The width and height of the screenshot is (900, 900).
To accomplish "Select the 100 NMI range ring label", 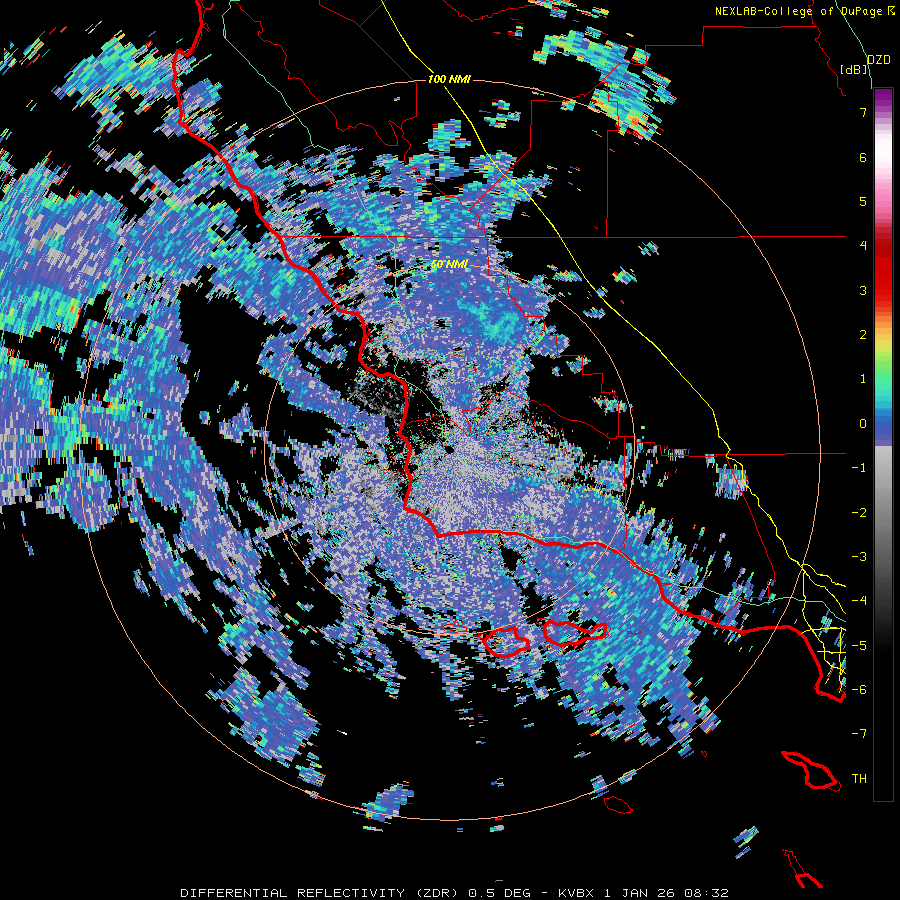I will pos(449,79).
